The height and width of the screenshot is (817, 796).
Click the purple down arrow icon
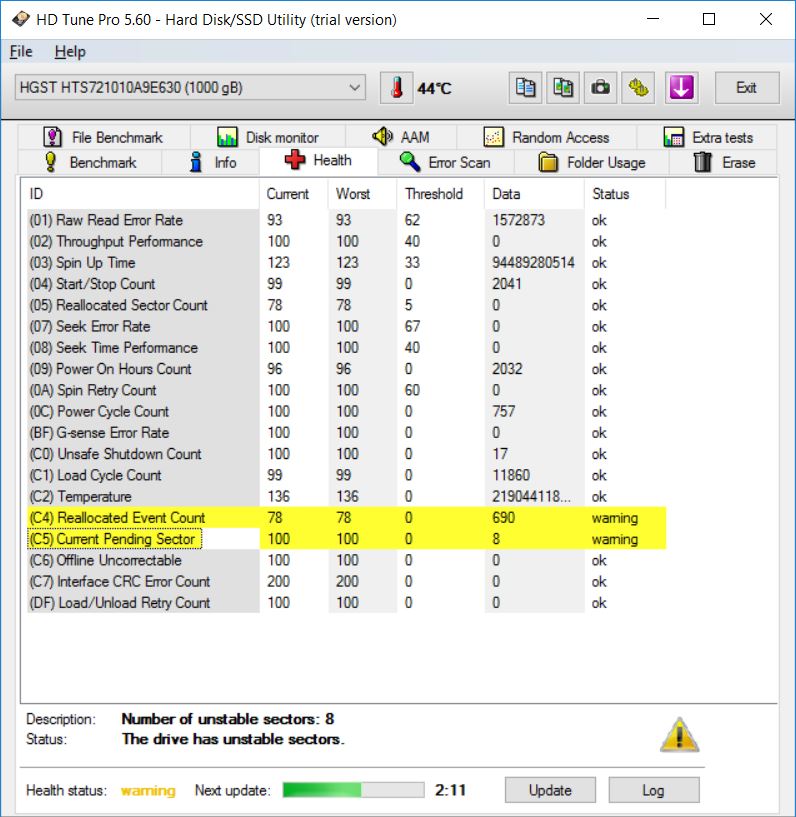(680, 88)
